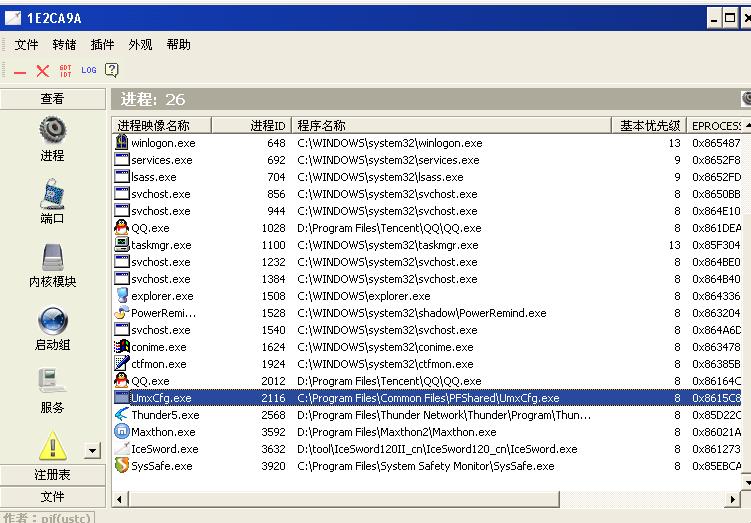Click path C:\Program Files\System Safety Monitor\SysSafe.exe

(425, 466)
